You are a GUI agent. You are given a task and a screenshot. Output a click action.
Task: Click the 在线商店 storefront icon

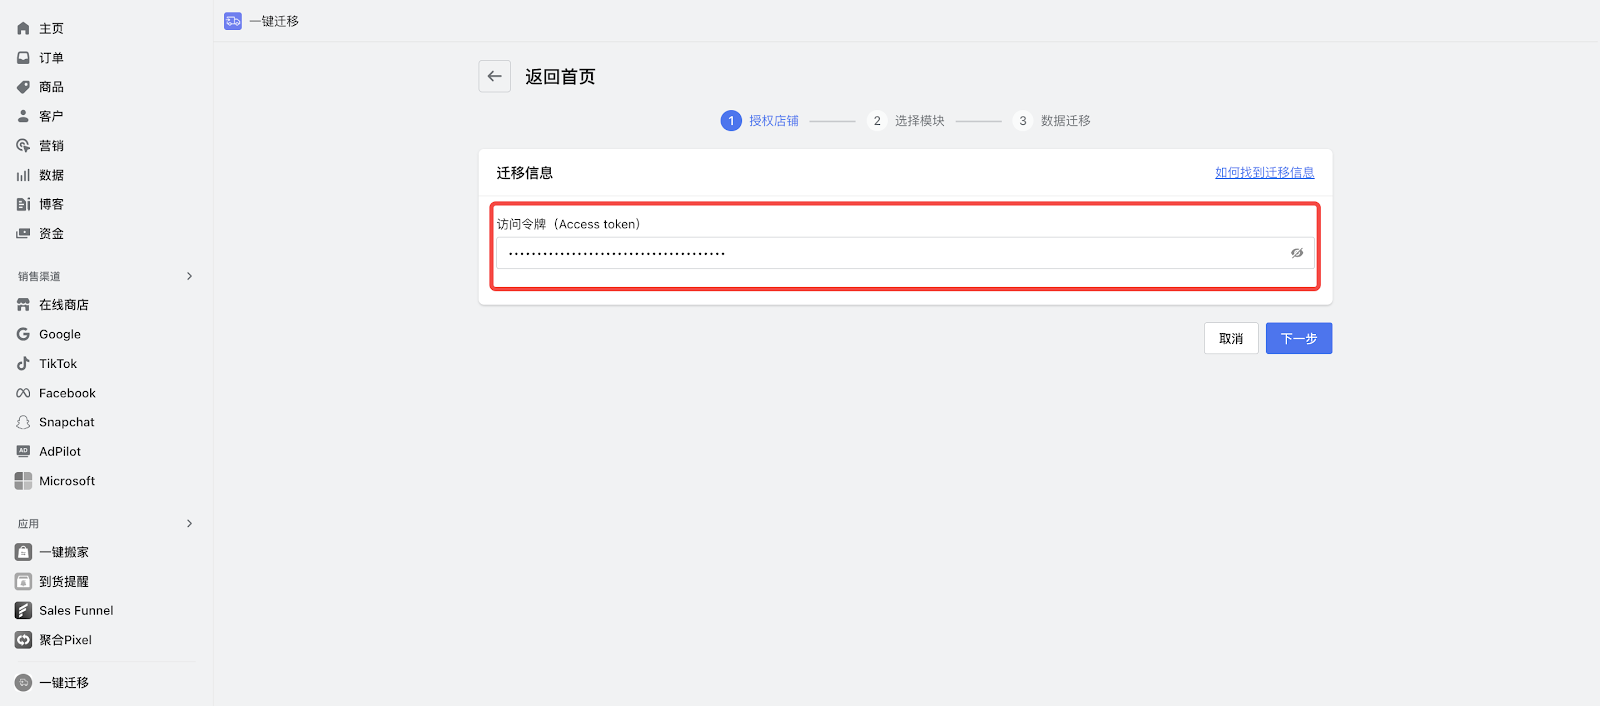[23, 305]
